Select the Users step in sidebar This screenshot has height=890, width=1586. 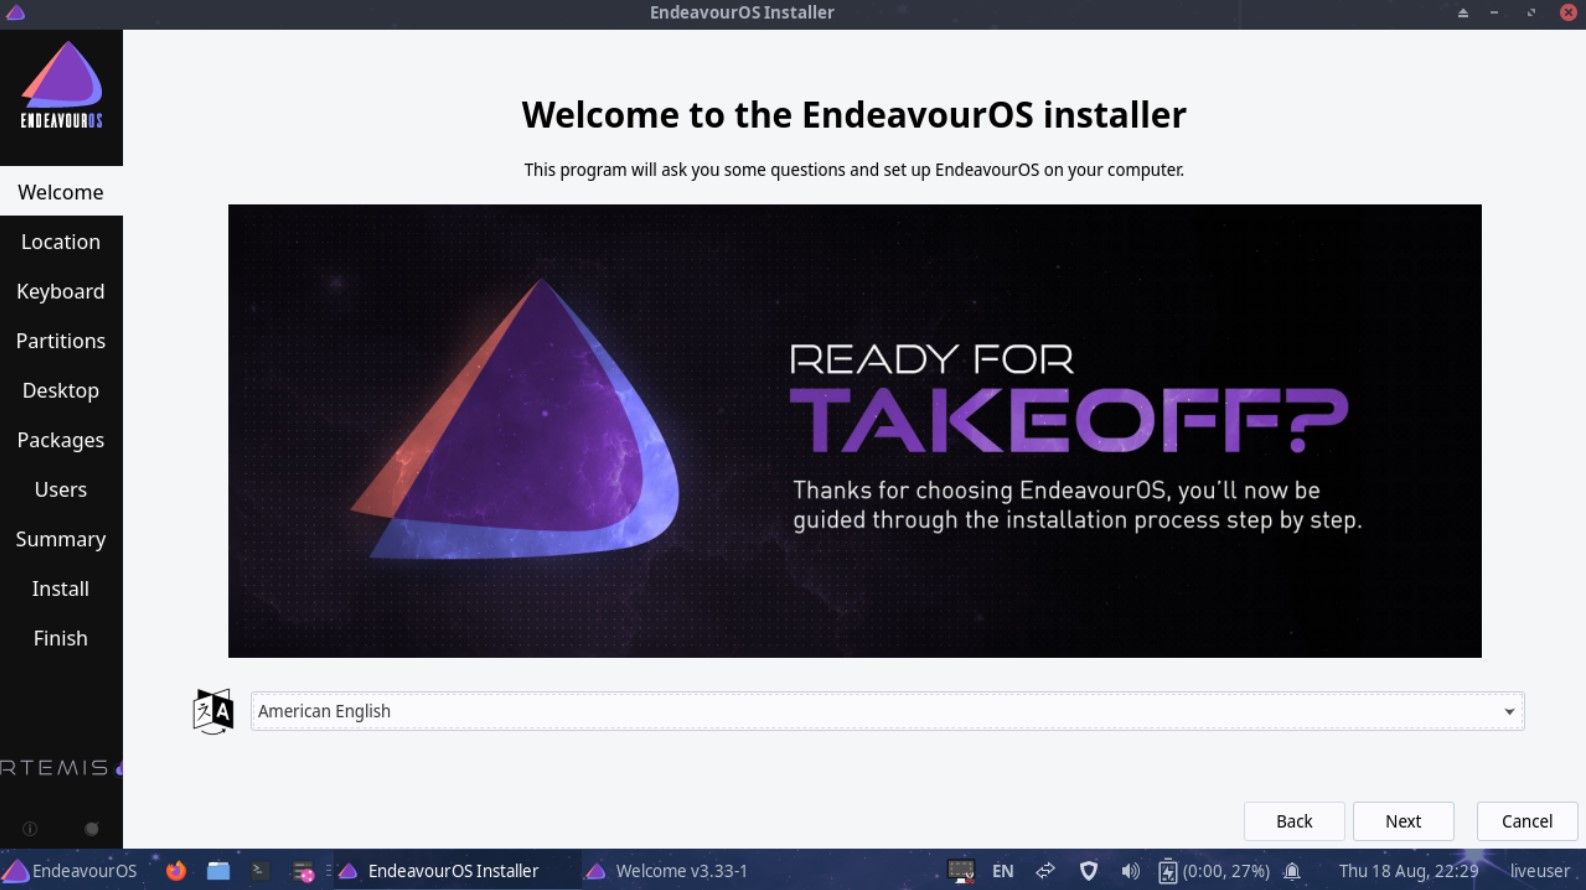pyautogui.click(x=61, y=489)
